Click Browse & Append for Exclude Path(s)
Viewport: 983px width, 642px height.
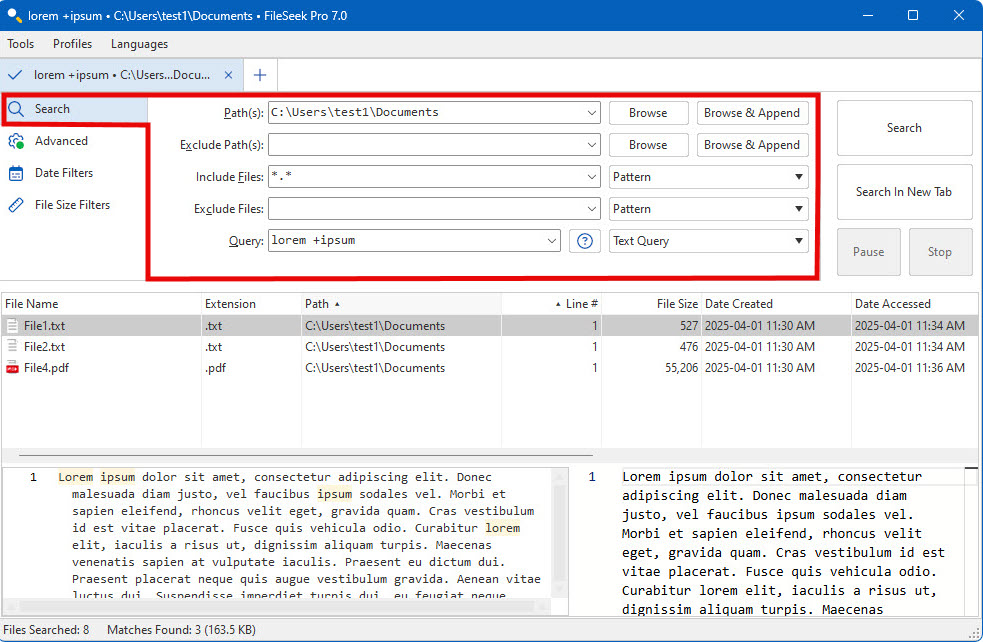pos(752,145)
